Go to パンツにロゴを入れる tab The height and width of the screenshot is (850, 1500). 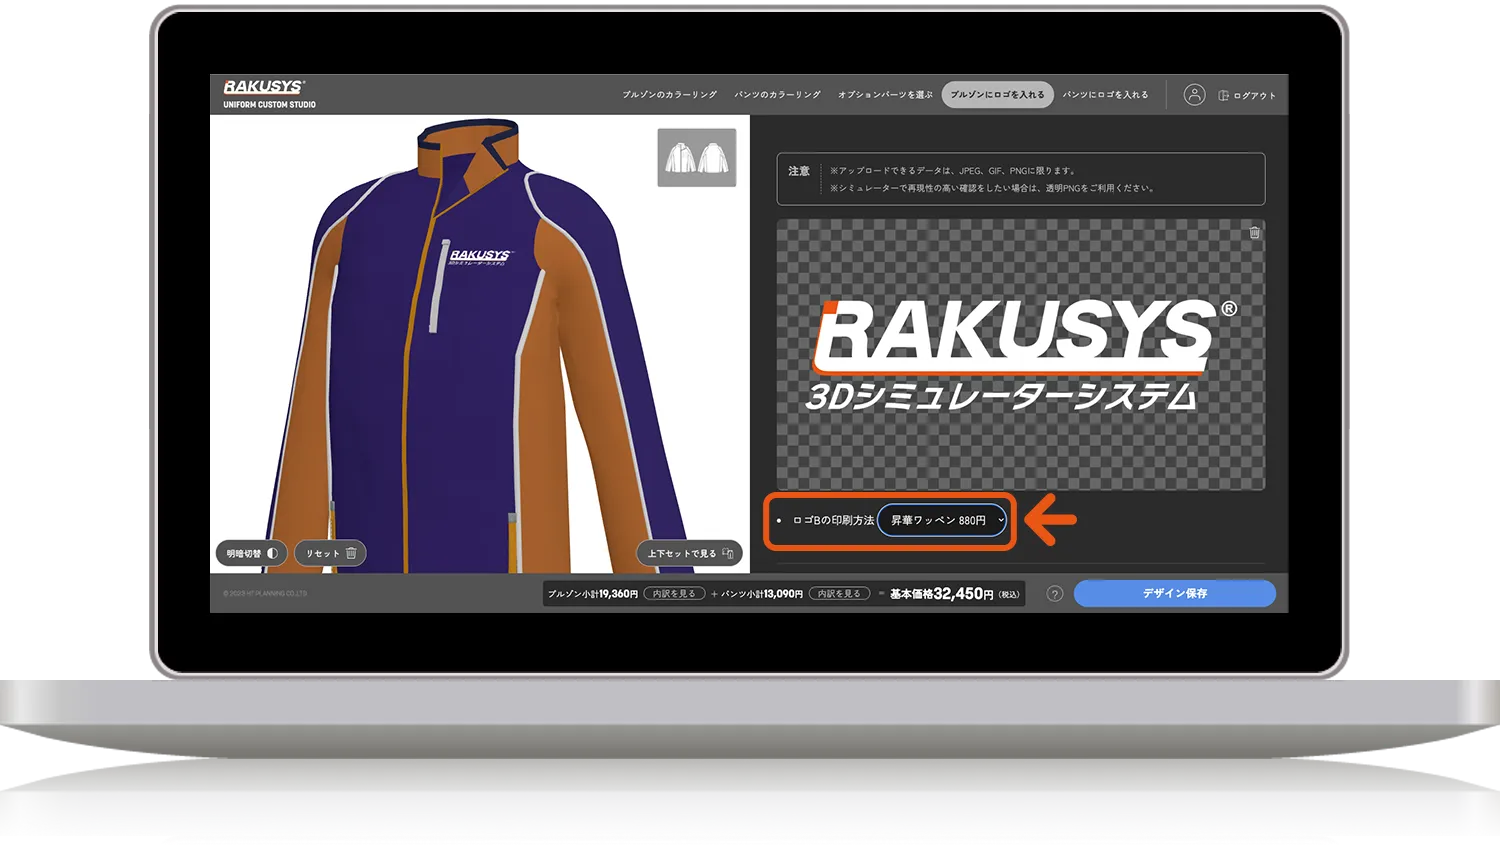(1105, 95)
